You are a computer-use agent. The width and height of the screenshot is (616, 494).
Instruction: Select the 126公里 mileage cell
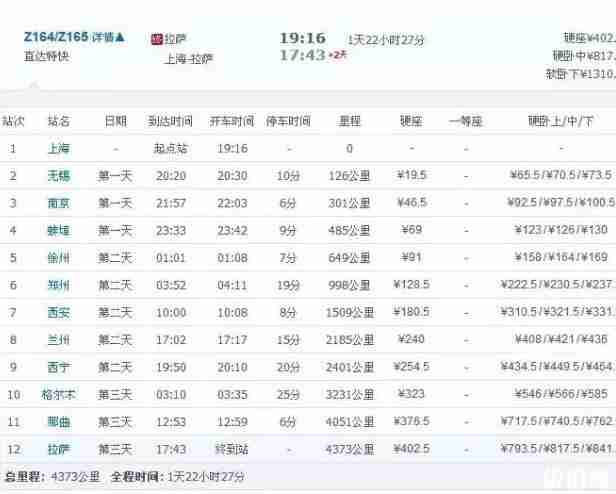coord(349,176)
